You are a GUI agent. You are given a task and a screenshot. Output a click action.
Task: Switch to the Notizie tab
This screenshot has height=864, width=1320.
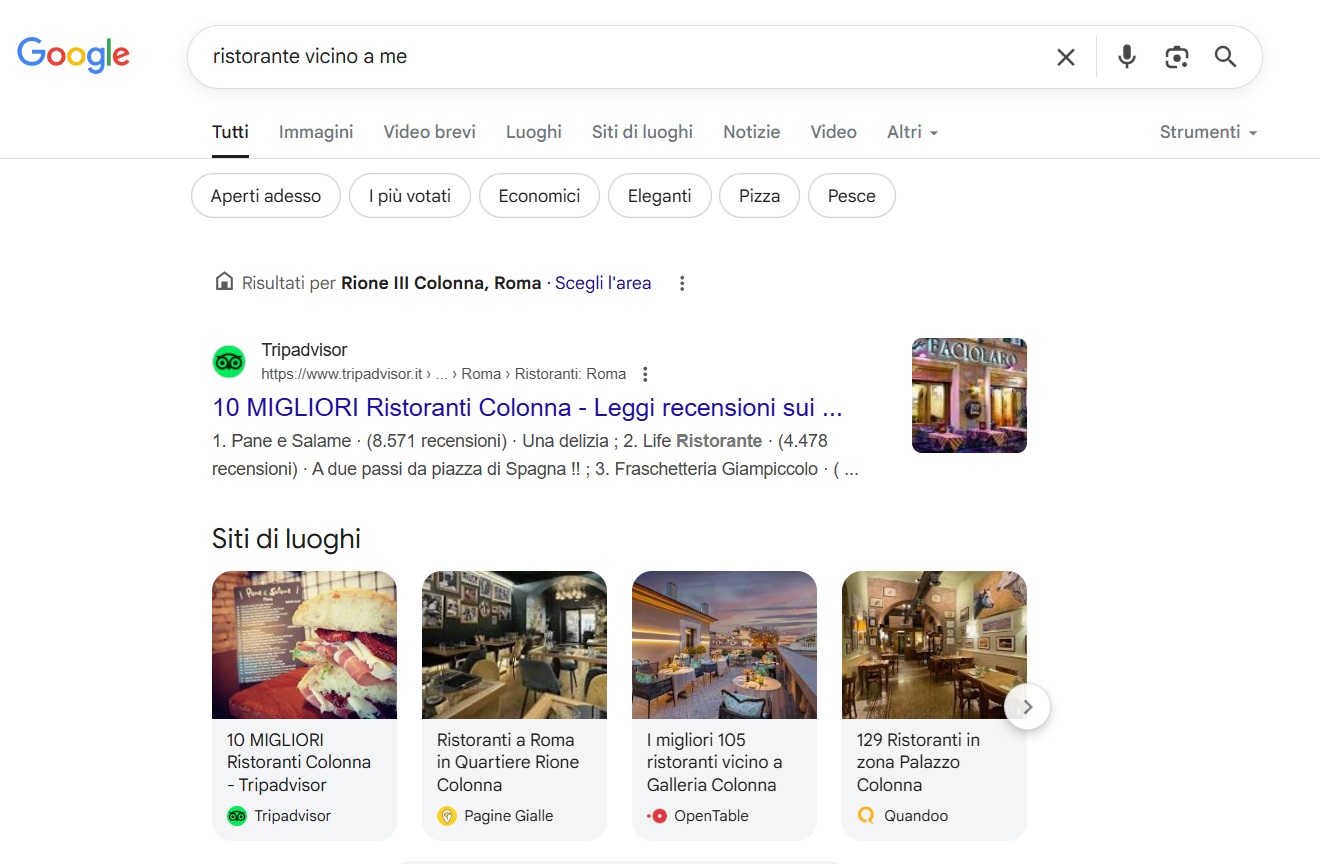[x=752, y=132]
